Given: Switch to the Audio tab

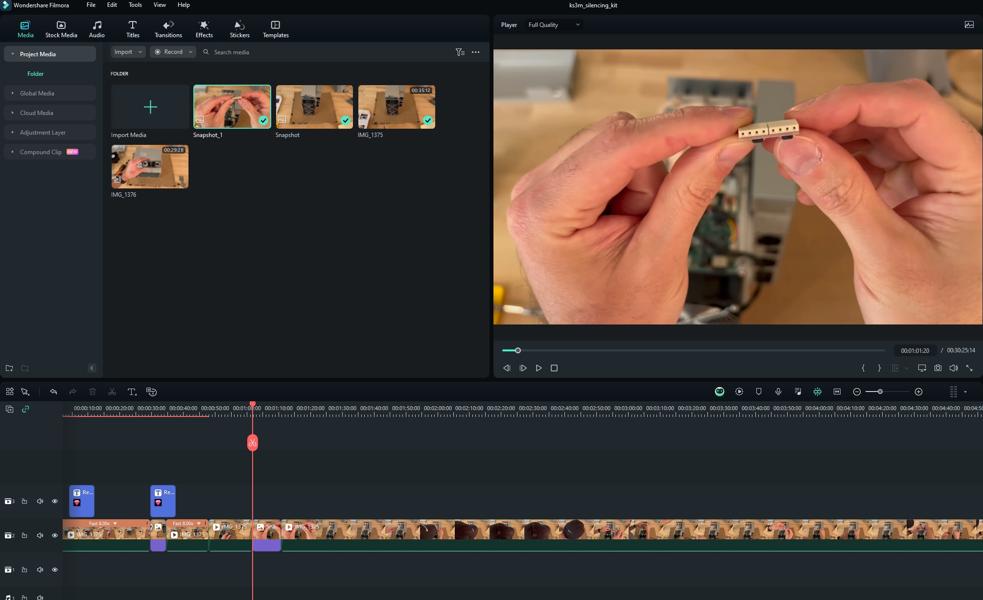Looking at the screenshot, I should tap(97, 29).
